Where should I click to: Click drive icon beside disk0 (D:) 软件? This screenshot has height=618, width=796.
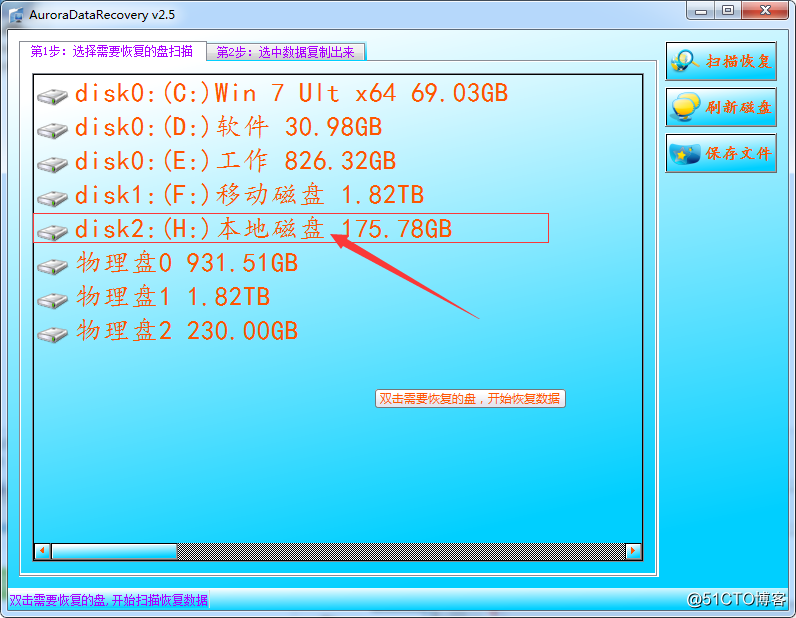pyautogui.click(x=52, y=129)
